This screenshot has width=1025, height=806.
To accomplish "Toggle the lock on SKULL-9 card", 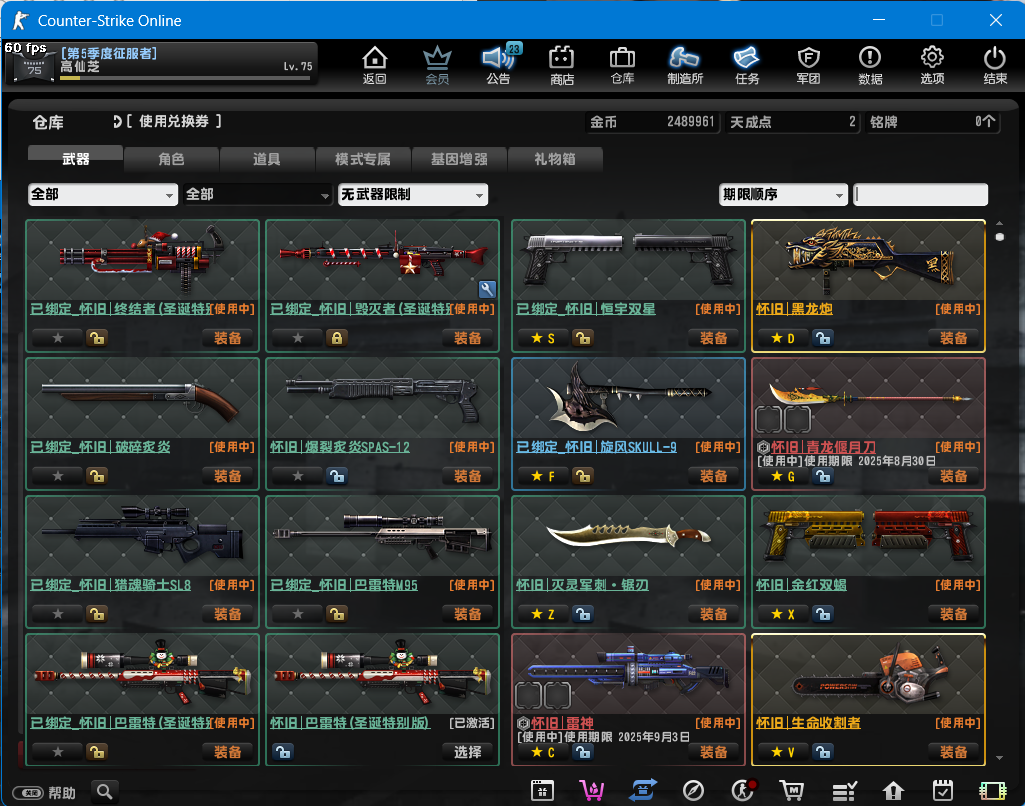I will 582,476.
